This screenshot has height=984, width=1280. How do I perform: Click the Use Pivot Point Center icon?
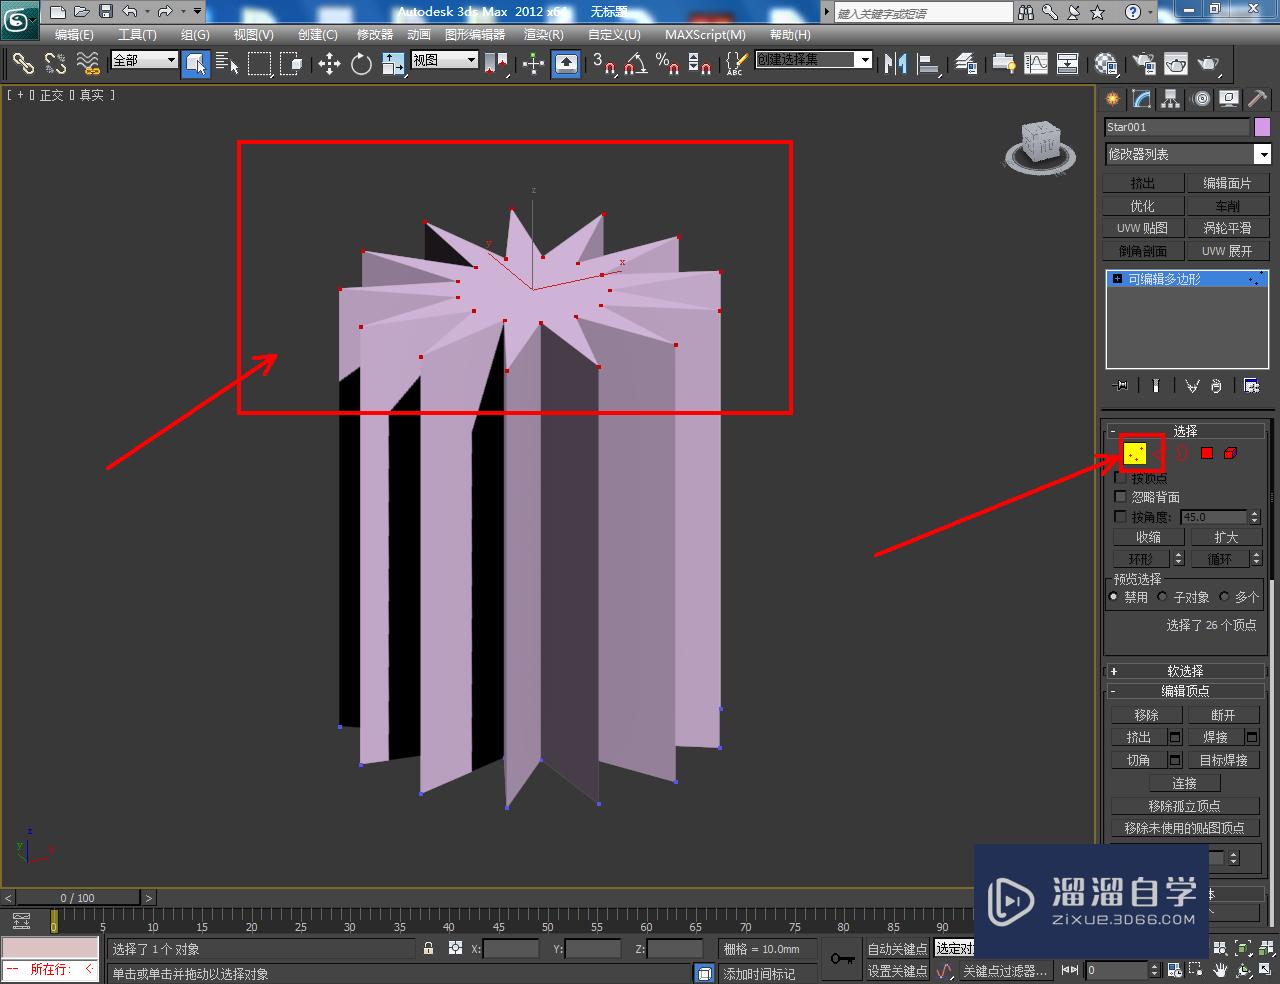[x=496, y=64]
